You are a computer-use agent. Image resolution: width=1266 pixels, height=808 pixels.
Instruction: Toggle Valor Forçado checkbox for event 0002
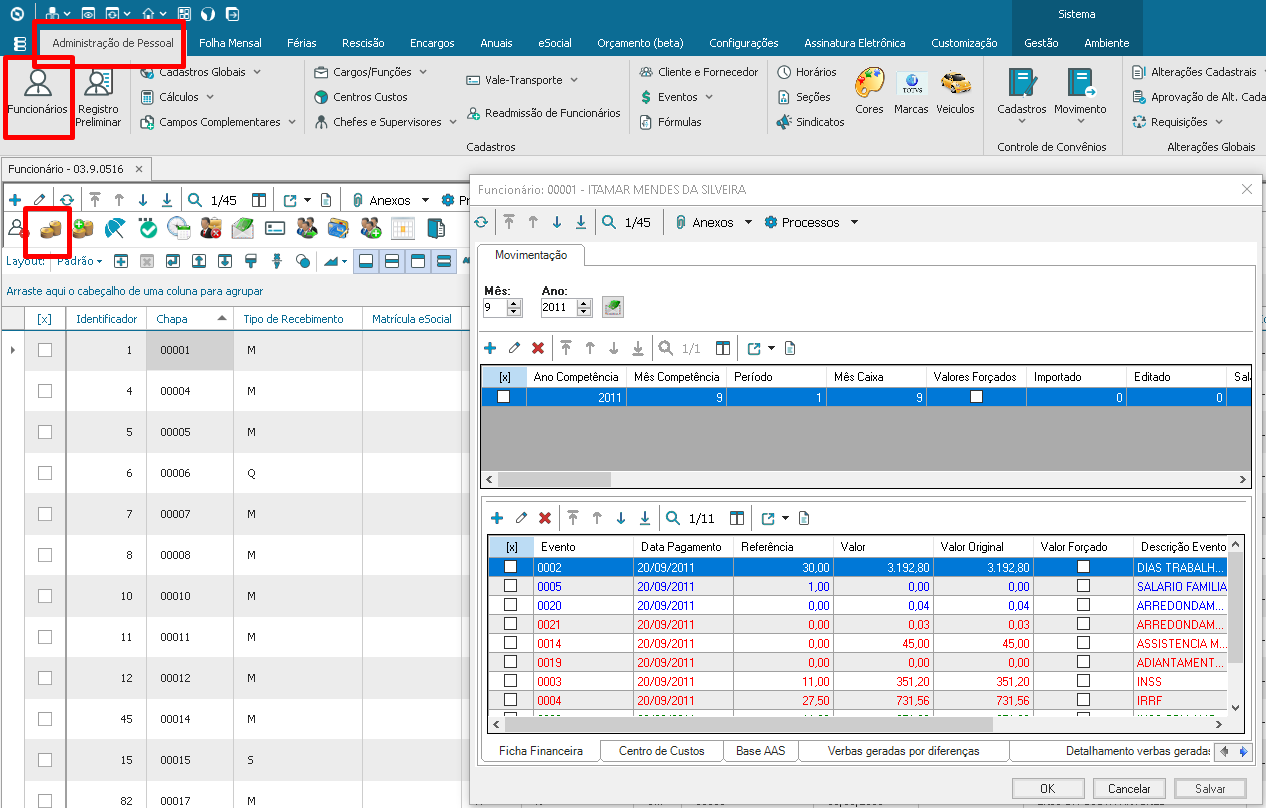[1083, 567]
